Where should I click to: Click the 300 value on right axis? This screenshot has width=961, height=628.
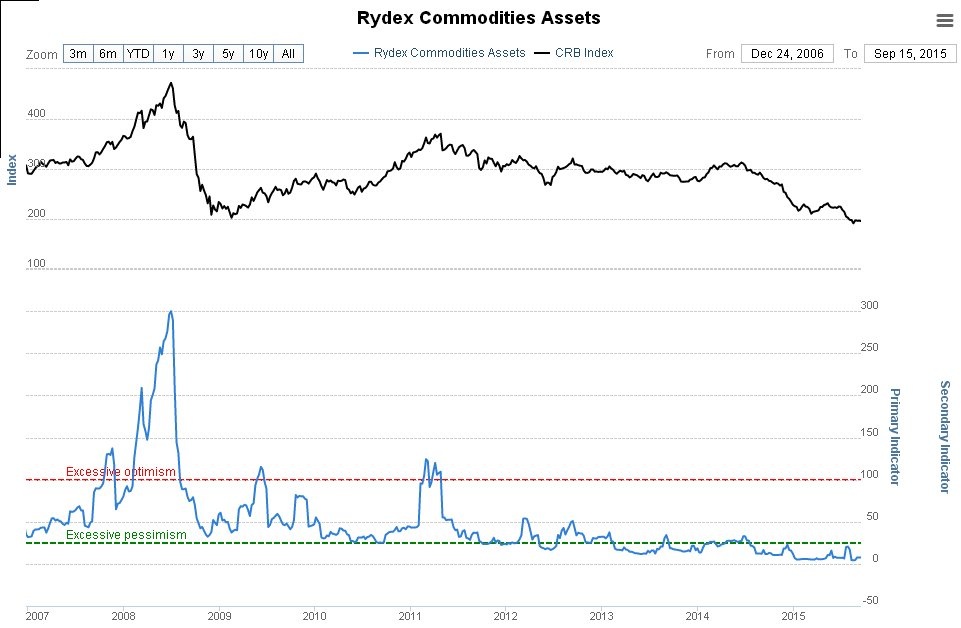[869, 305]
